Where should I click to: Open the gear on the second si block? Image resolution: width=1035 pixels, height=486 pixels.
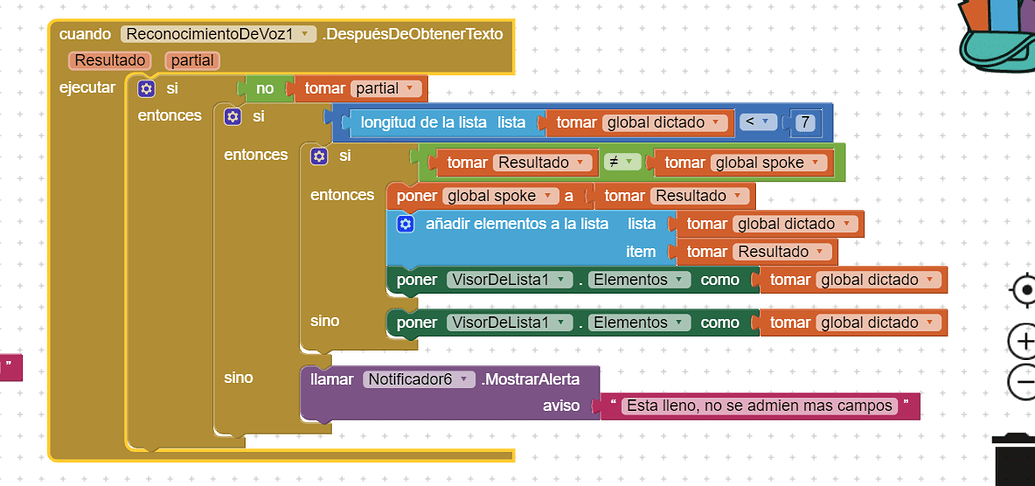232,118
